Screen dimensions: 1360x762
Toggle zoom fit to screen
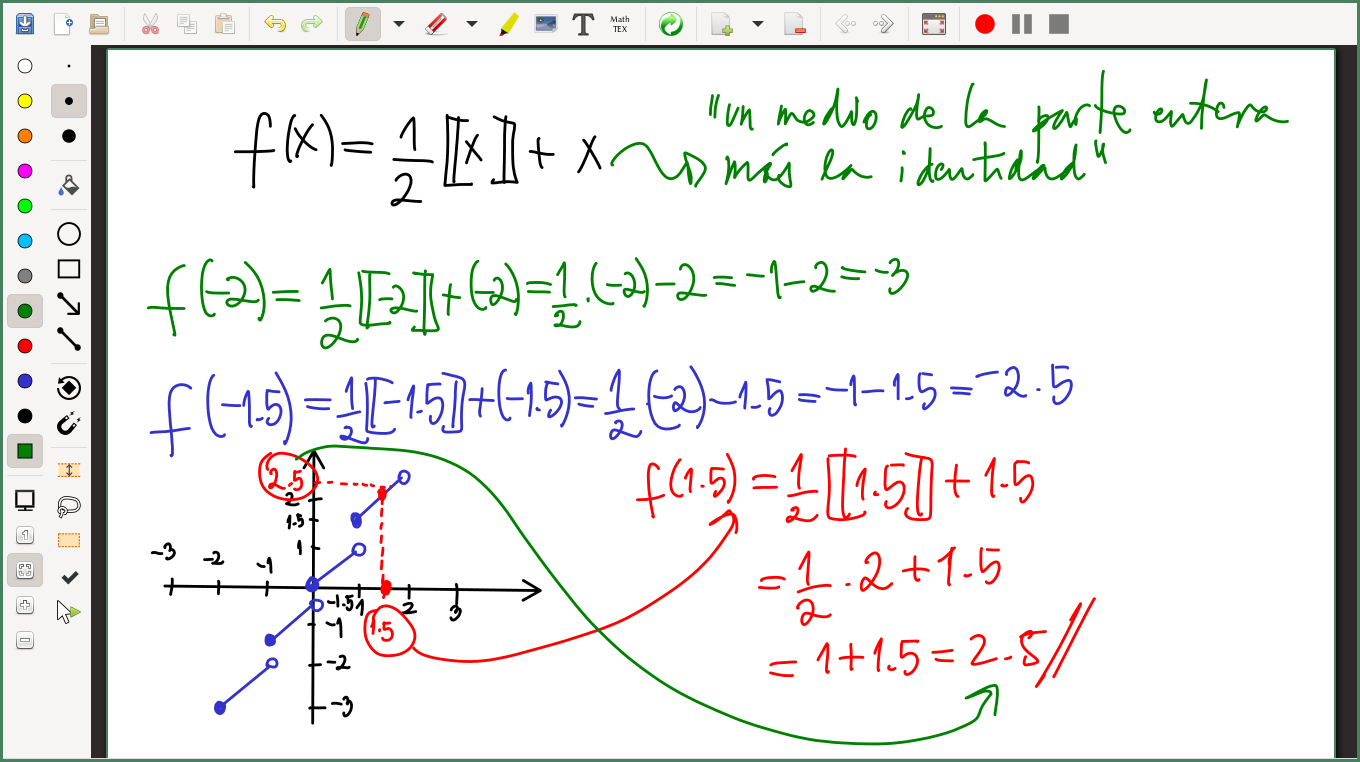point(25,570)
